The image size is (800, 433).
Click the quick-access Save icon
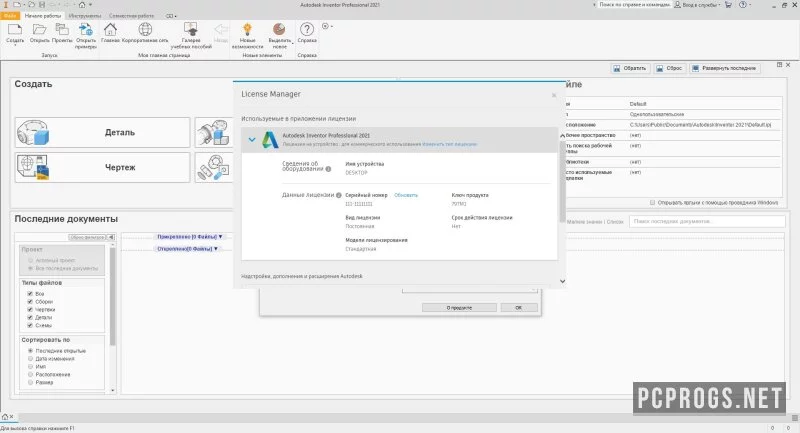[x=42, y=5]
